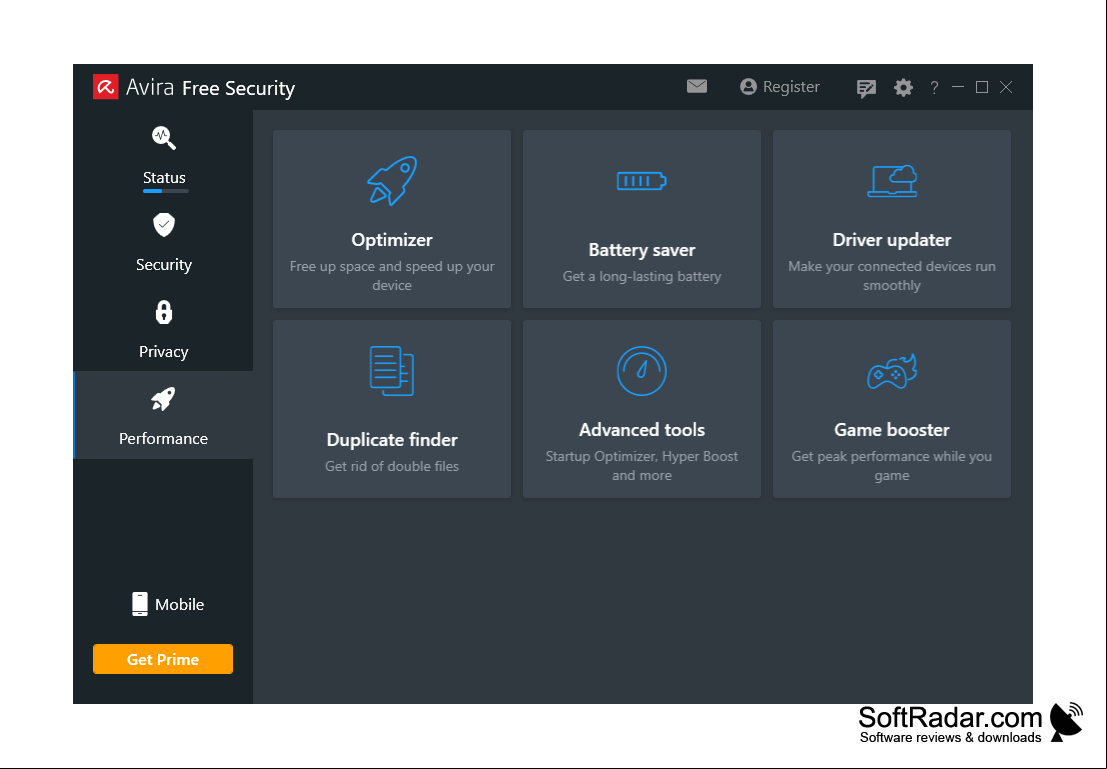Click the Status magnifier icon in sidebar
Viewport: 1107px width, 769px height.
164,138
